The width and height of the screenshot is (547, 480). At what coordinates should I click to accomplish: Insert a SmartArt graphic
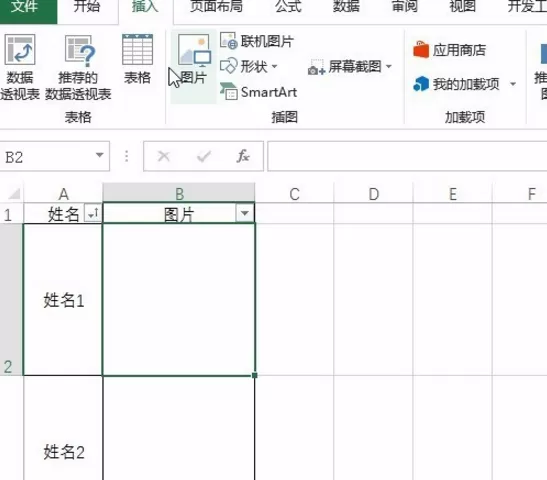pos(258,92)
